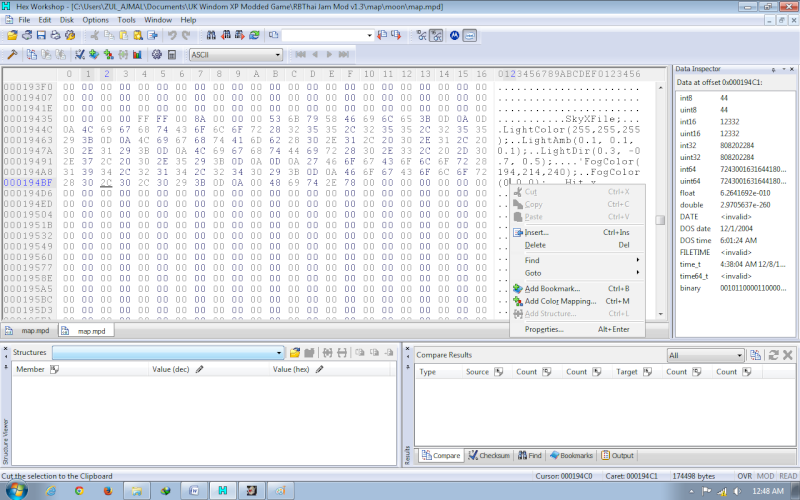800x500 pixels.
Task: Open the drive/sector icon in the toolbar
Action: [x=27, y=35]
